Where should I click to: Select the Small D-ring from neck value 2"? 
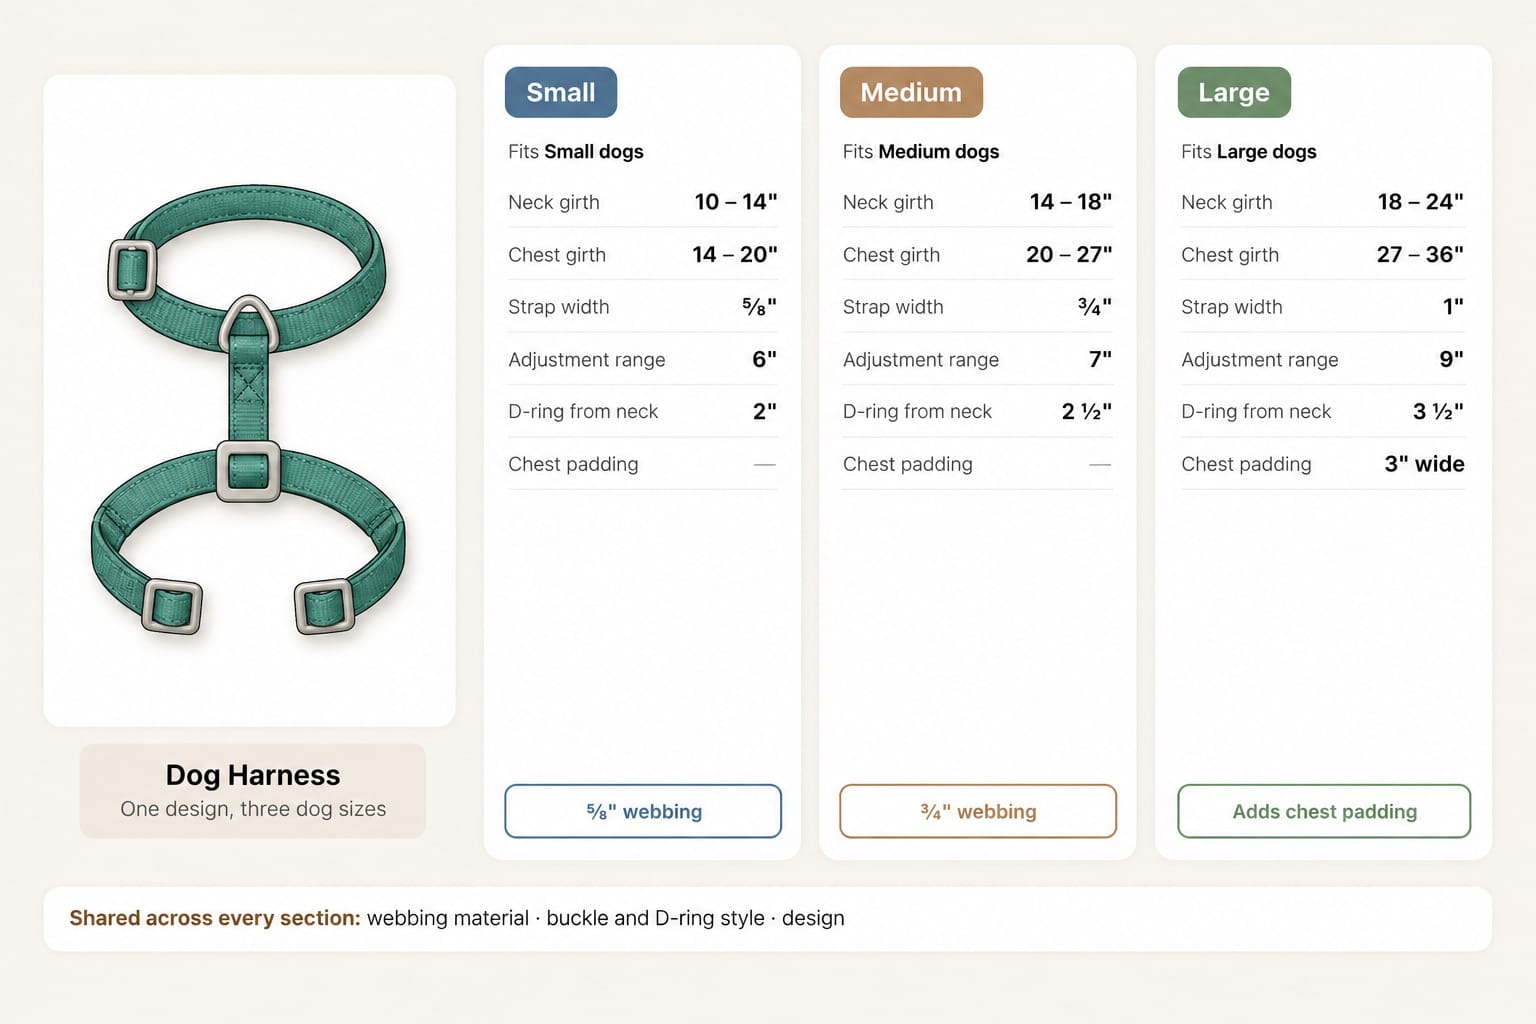tap(765, 411)
